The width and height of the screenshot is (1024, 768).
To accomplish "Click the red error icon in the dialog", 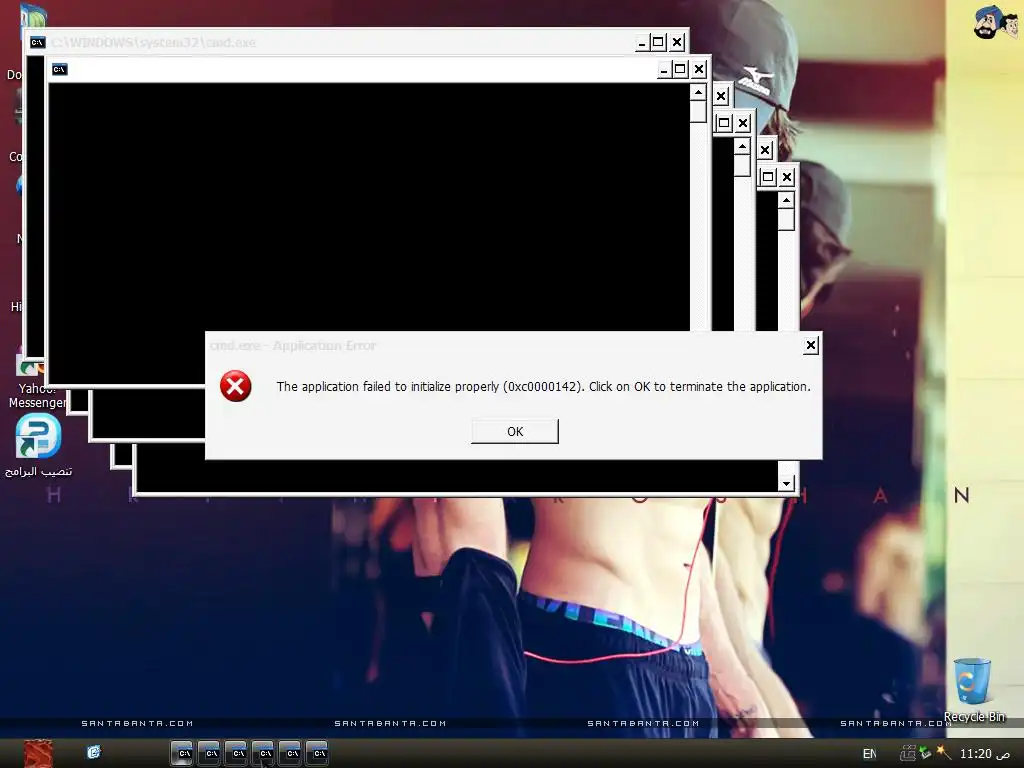I will point(235,386).
